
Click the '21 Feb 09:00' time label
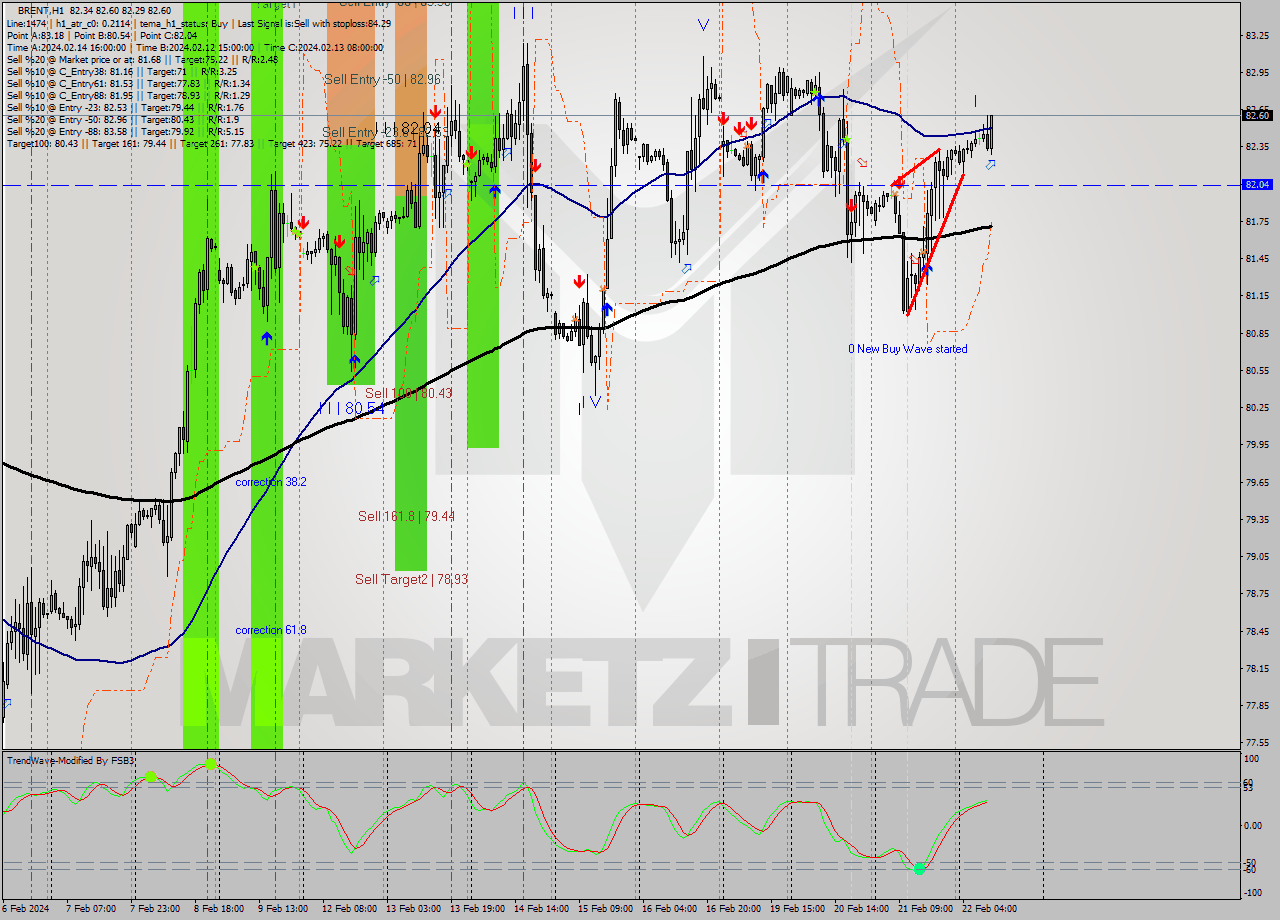pyautogui.click(x=926, y=909)
